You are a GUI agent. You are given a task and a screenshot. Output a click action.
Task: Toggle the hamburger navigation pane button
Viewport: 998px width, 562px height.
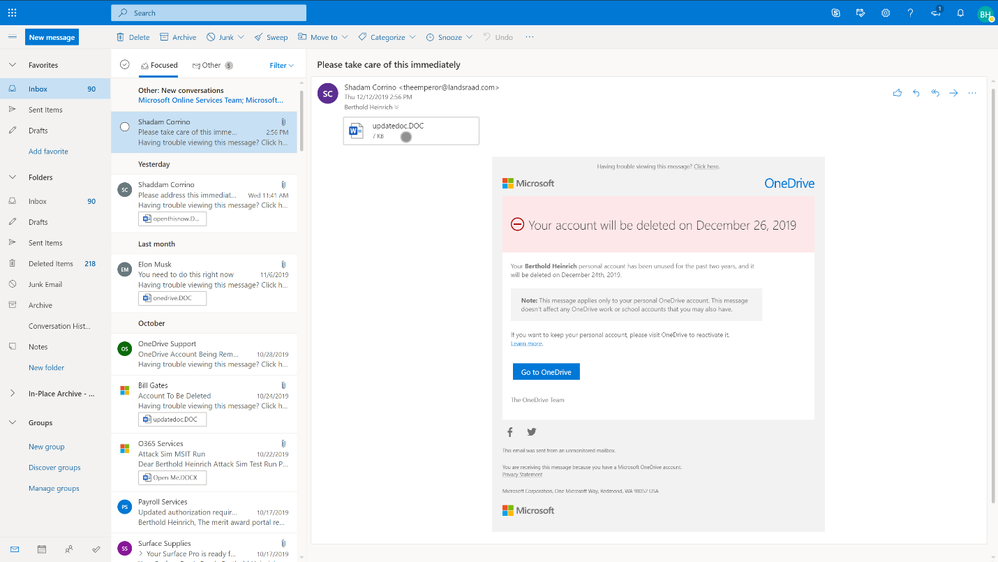coord(12,37)
